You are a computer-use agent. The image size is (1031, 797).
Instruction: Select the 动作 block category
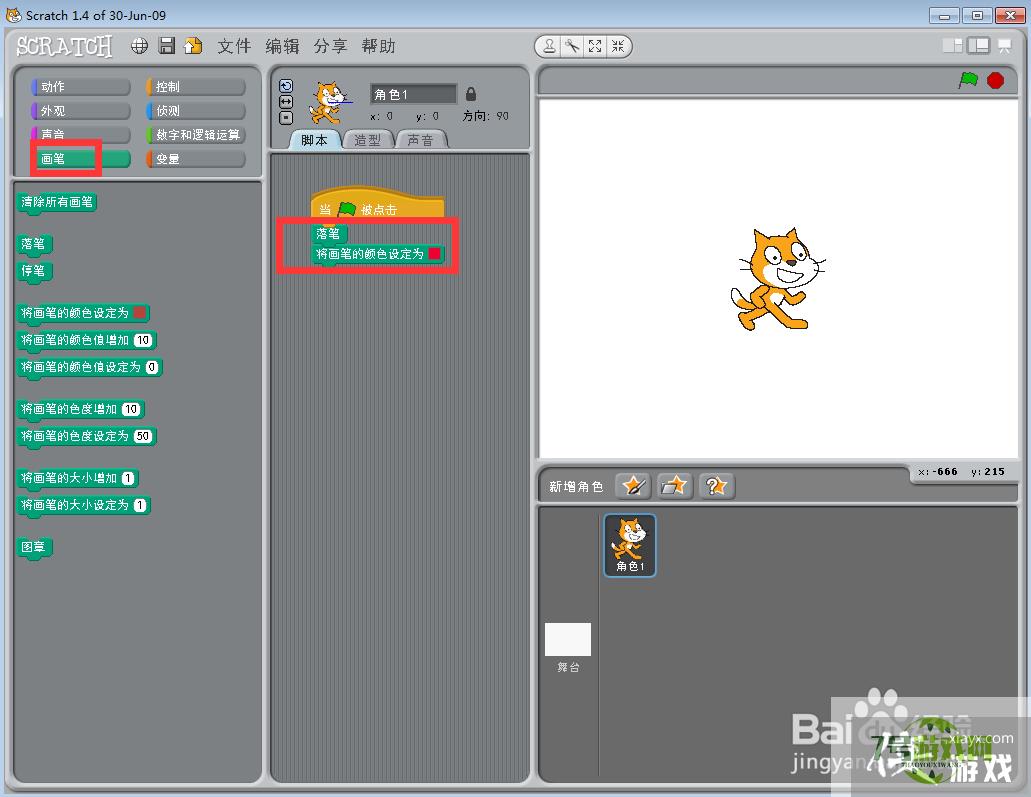click(x=81, y=87)
